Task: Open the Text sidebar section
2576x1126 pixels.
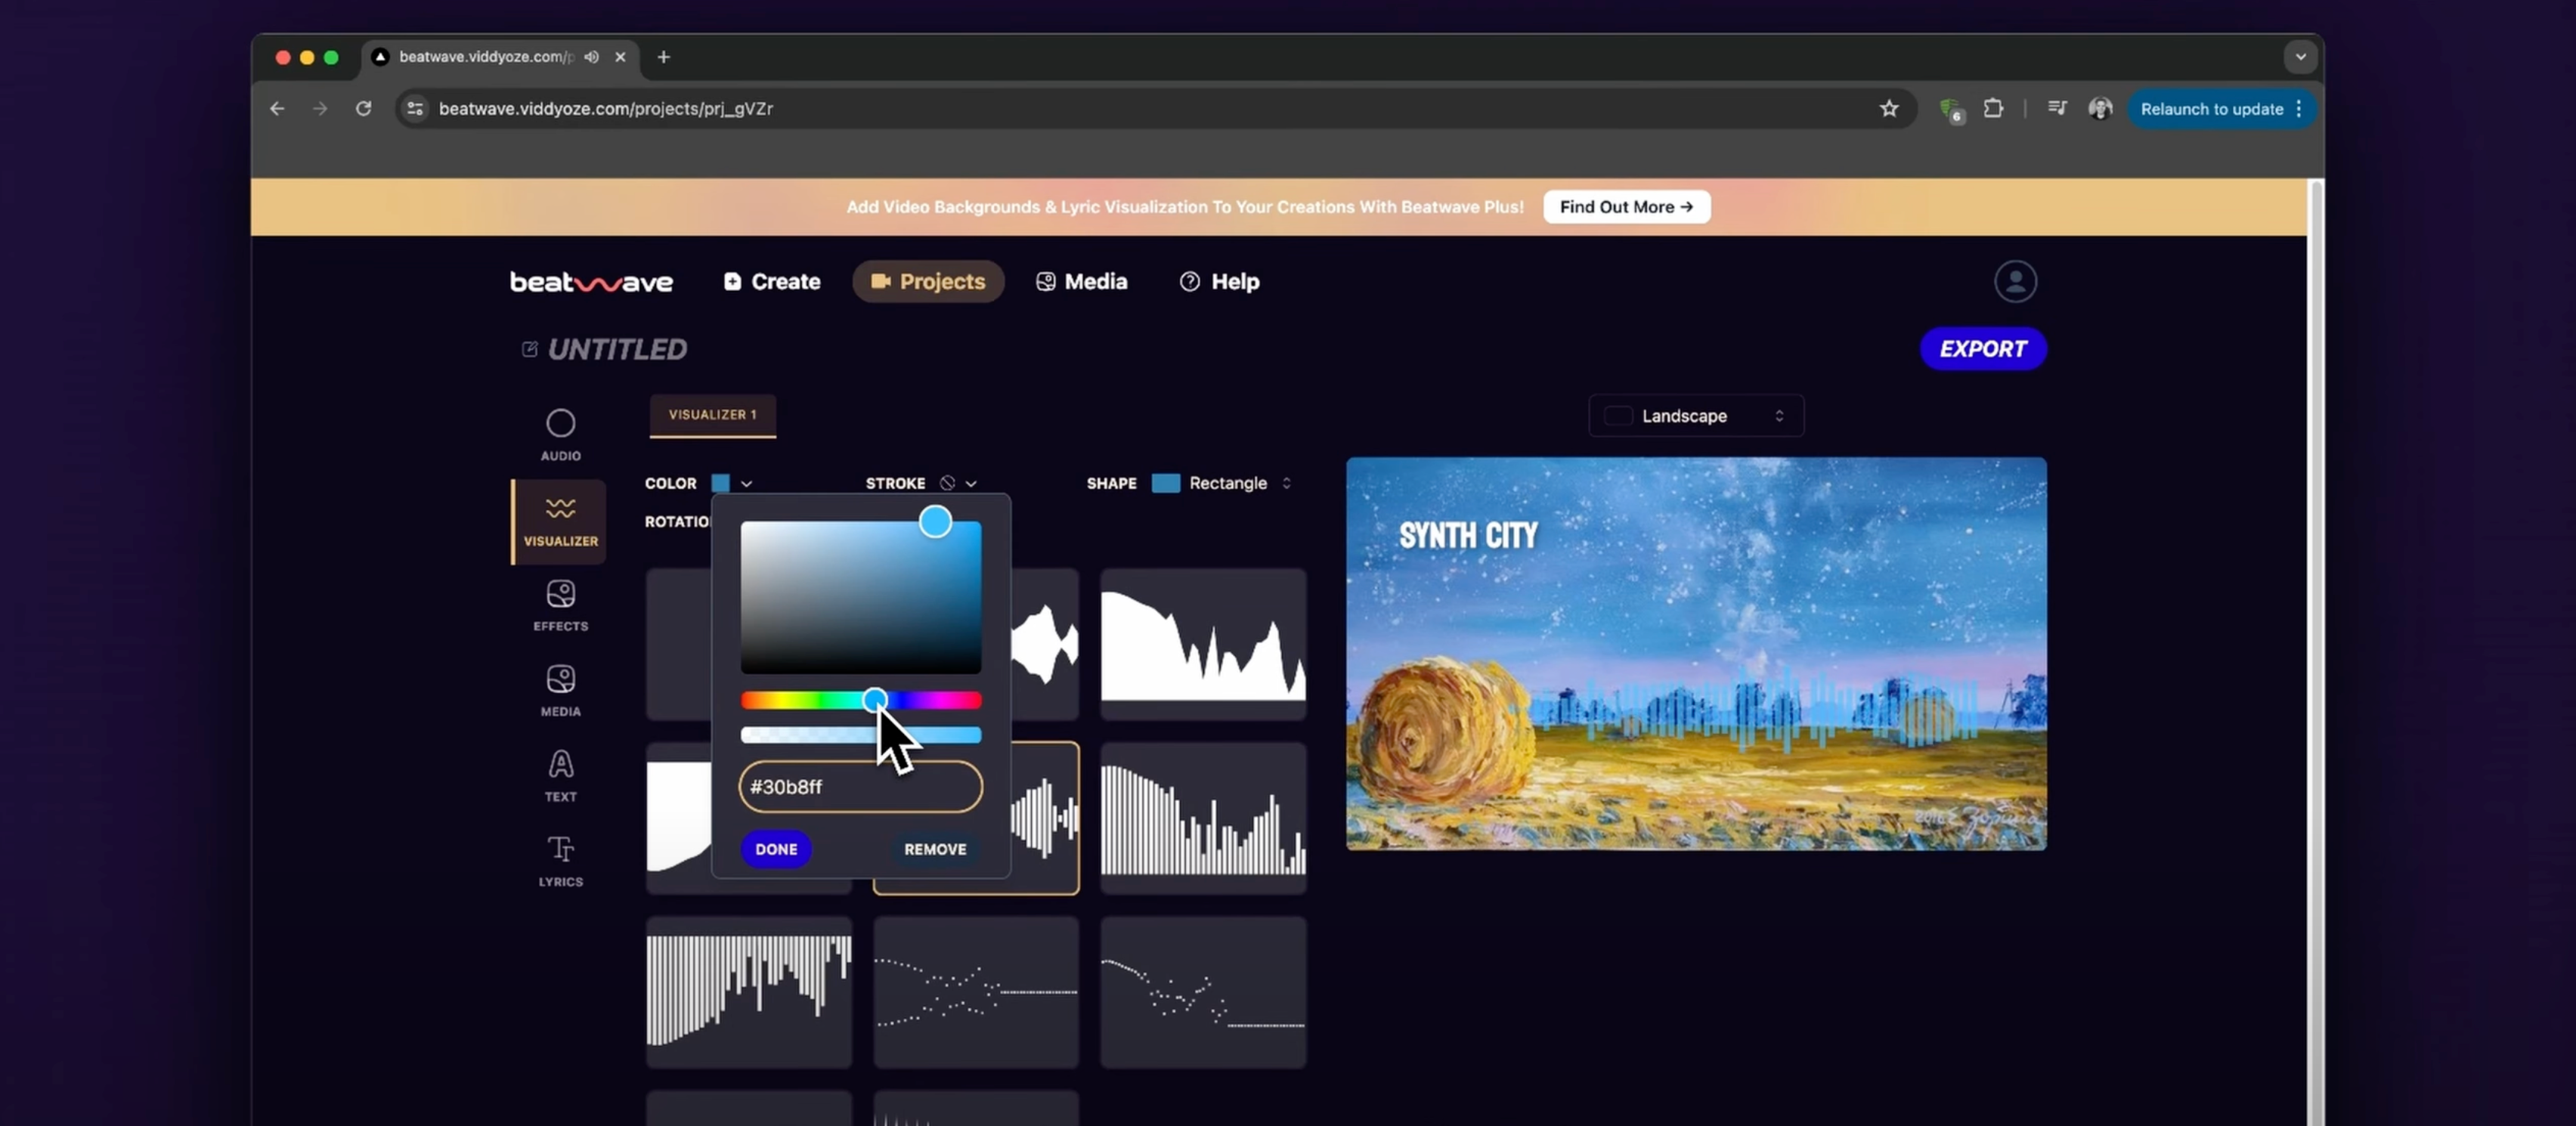Action: tap(560, 776)
